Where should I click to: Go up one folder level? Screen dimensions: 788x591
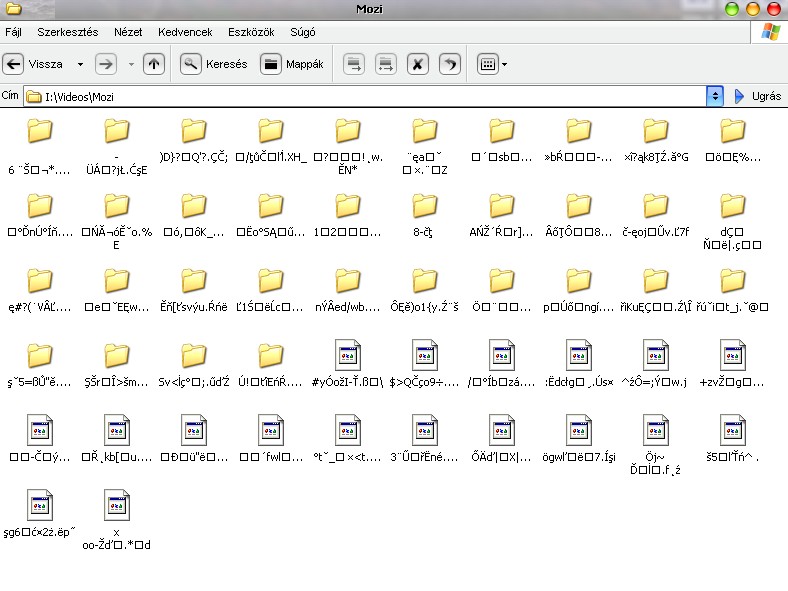pos(154,64)
